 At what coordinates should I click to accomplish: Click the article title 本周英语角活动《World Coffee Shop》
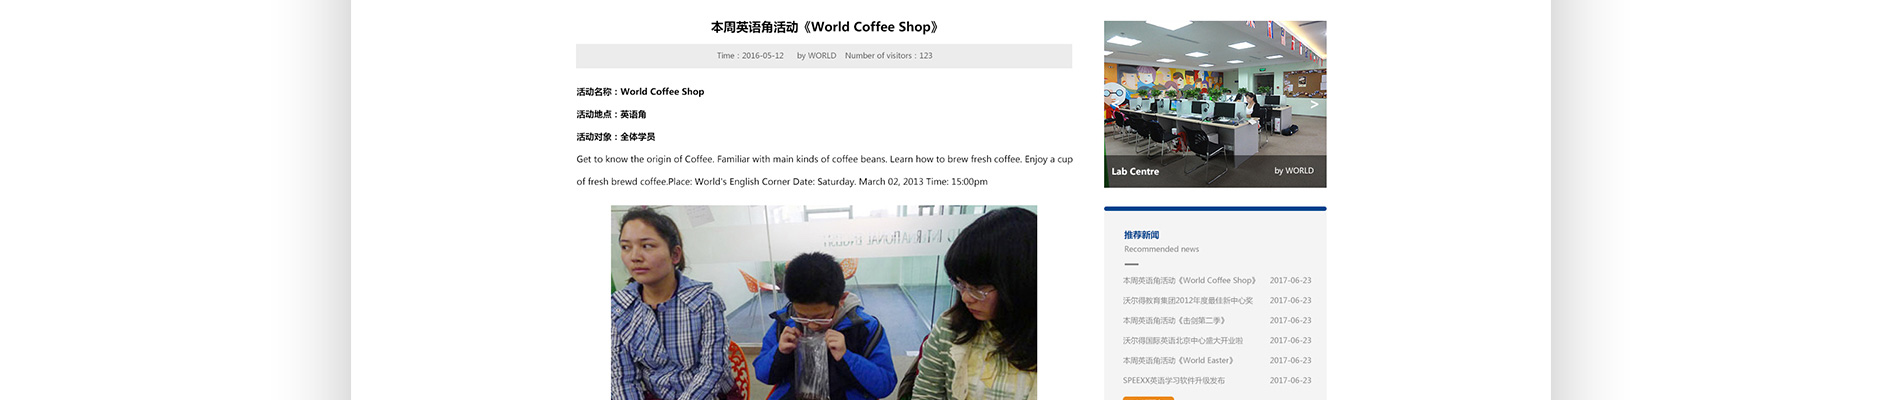(x=824, y=27)
